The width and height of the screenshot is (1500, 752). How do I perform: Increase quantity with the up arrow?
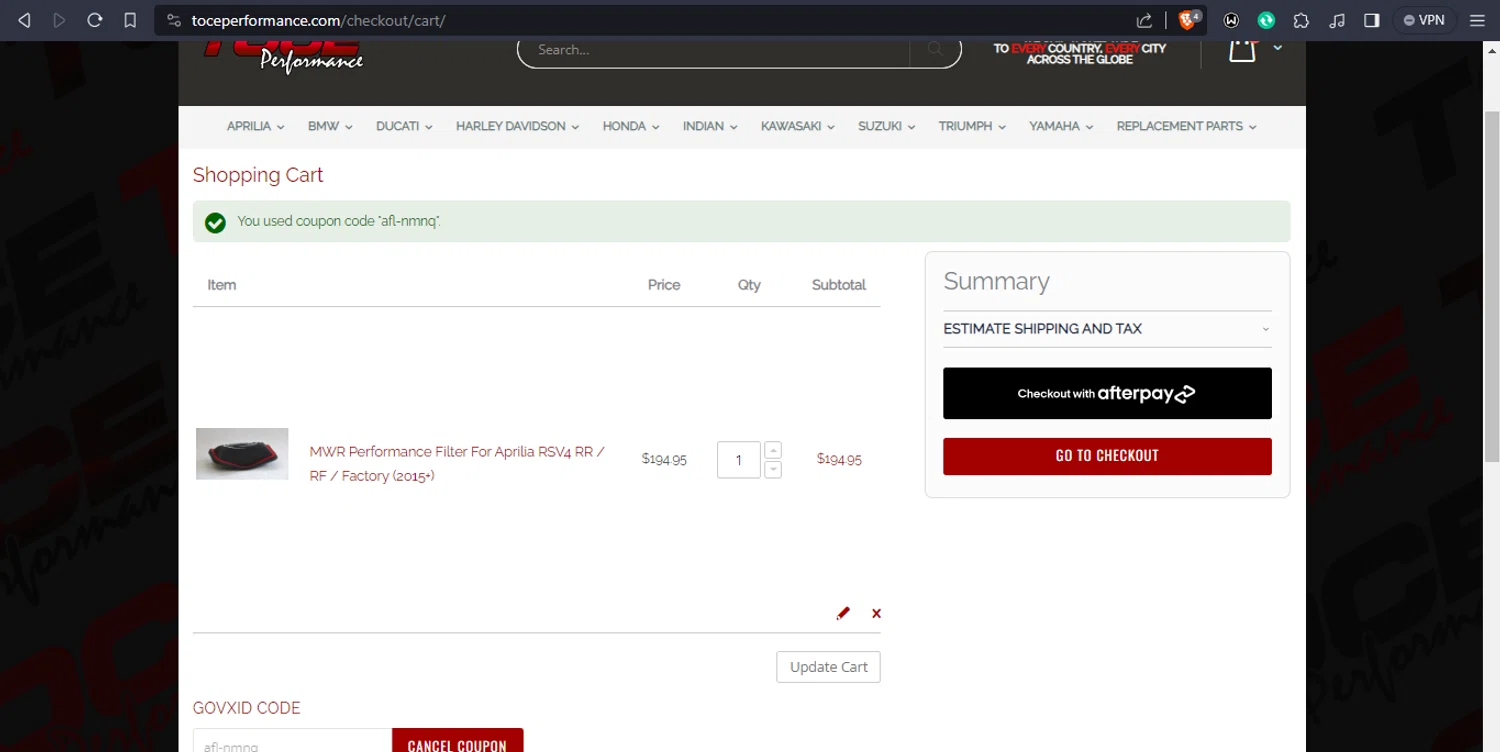coord(773,450)
